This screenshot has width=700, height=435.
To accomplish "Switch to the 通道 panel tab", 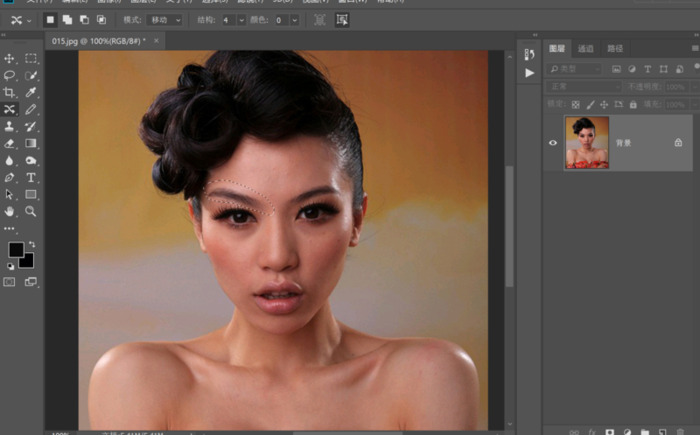I will pos(586,48).
